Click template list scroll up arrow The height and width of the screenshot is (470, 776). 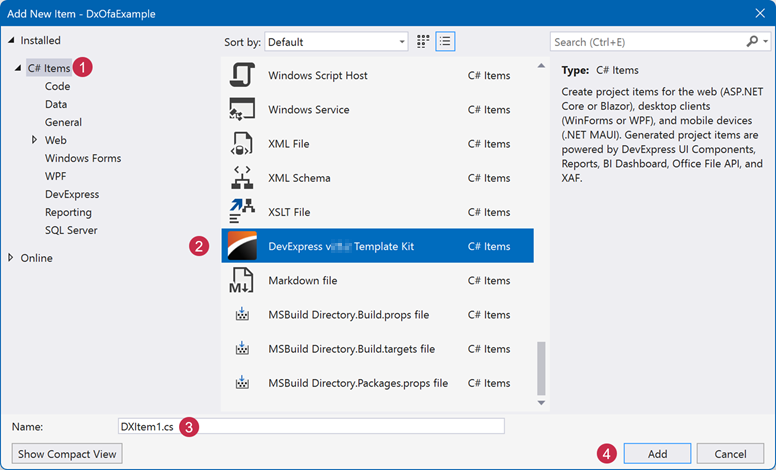coord(541,65)
